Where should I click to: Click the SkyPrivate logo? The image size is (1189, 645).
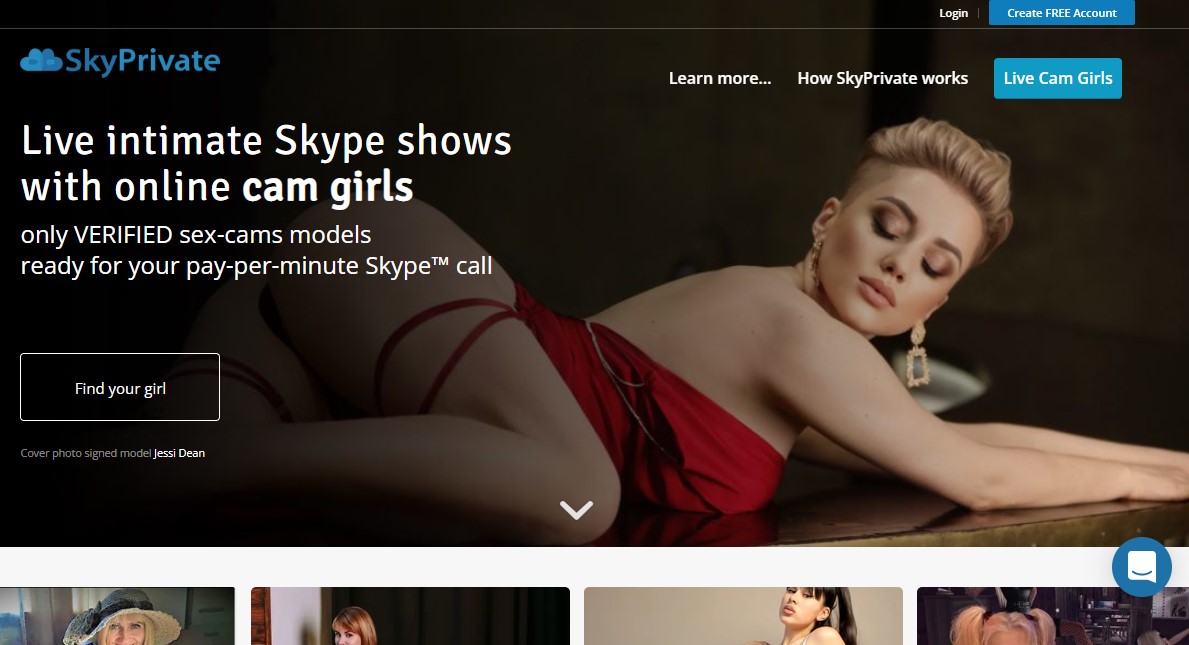(120, 61)
